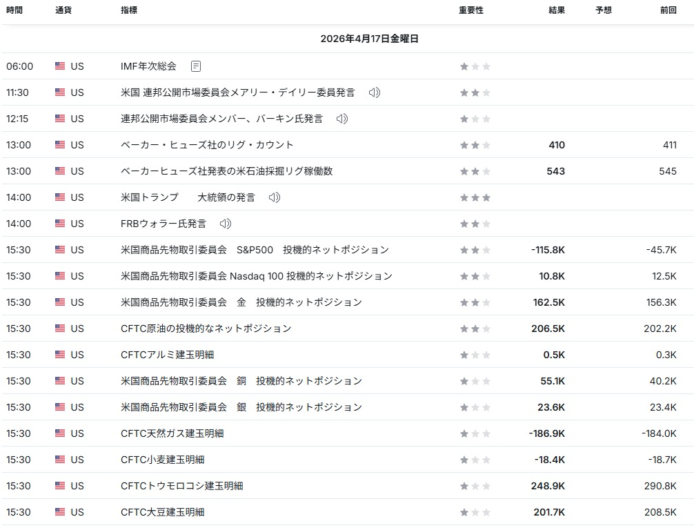Click the 206.5K result for CFTC原油
Screen dimensions: 694x528
pos(548,328)
